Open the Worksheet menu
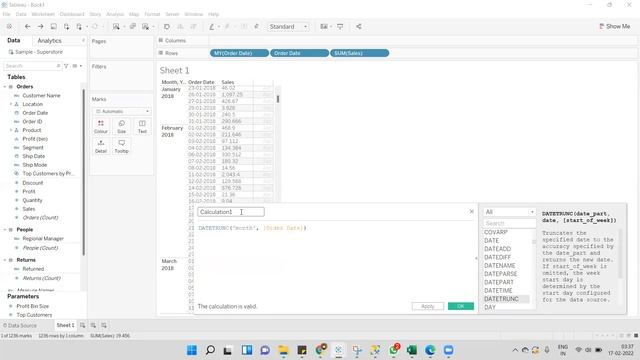This screenshot has width=640, height=360. [43, 14]
